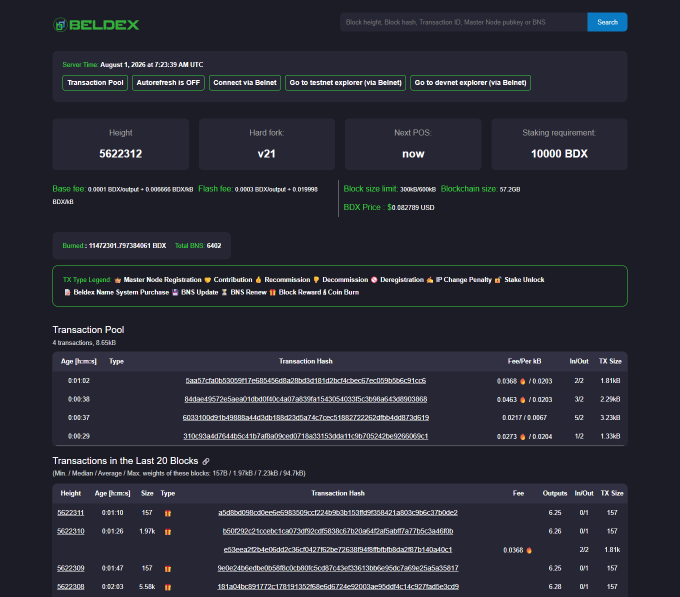
Task: Click the Staking requirement 10000 BDX
Action: 559,154
